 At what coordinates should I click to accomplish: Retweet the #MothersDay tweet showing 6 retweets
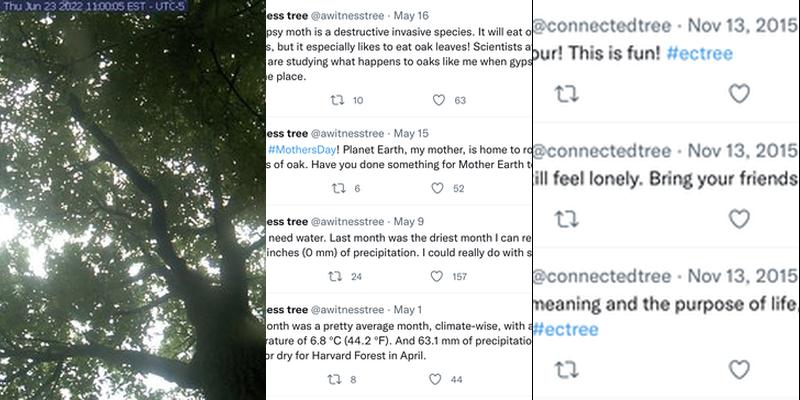point(337,189)
